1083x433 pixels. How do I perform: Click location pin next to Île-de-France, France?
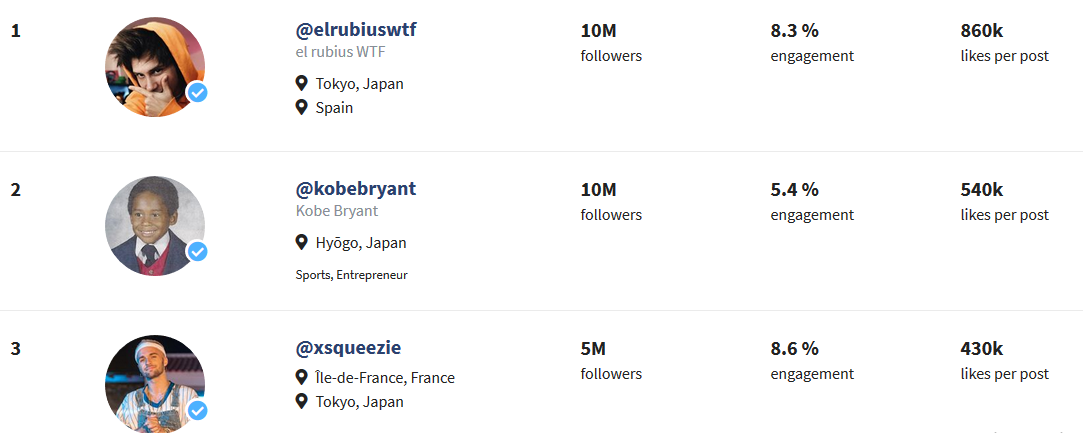pos(300,378)
